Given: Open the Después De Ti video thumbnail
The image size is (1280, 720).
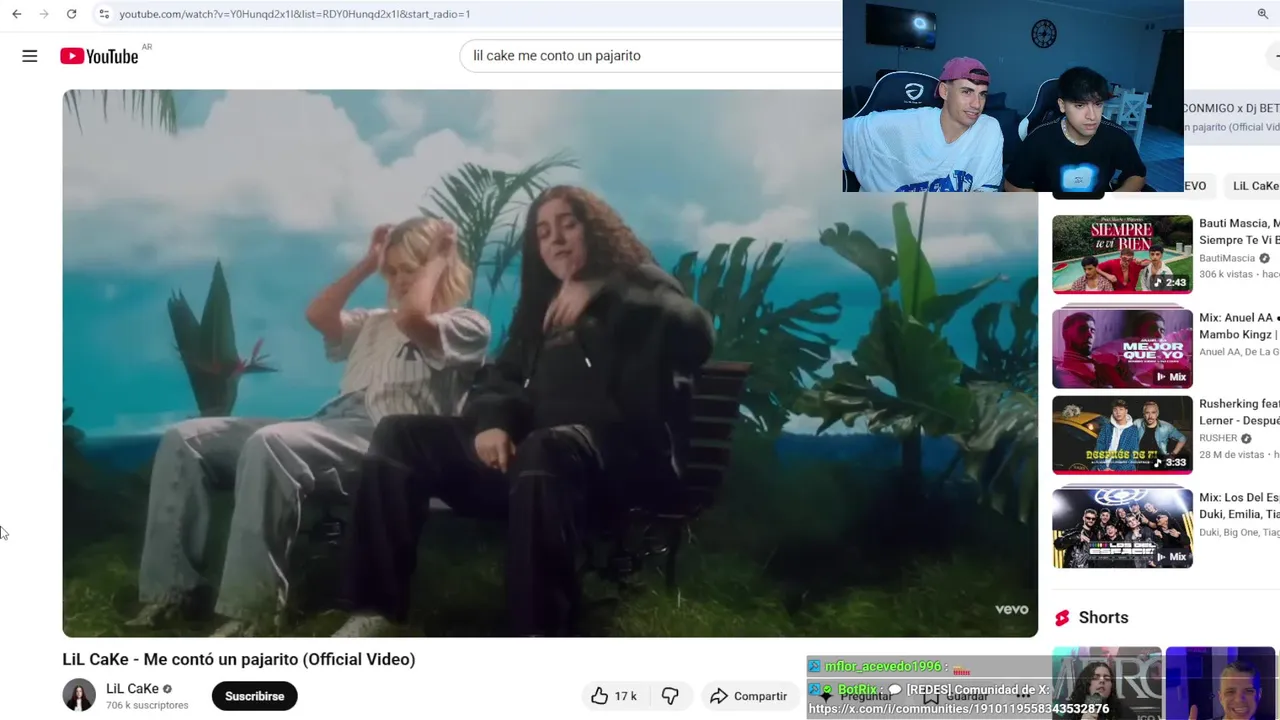Looking at the screenshot, I should pos(1122,435).
